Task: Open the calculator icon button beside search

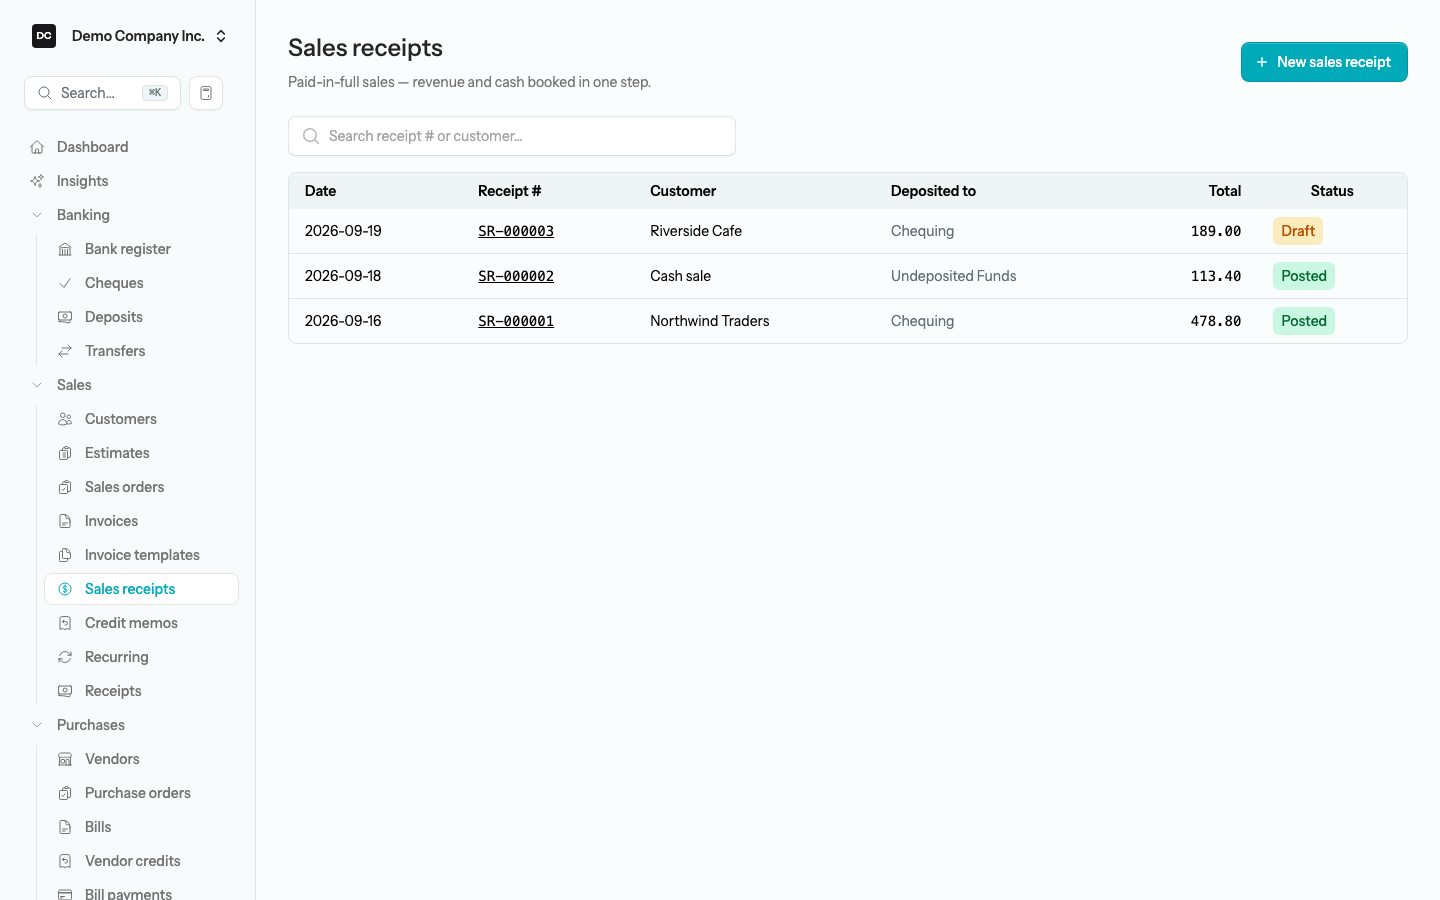Action: [206, 93]
